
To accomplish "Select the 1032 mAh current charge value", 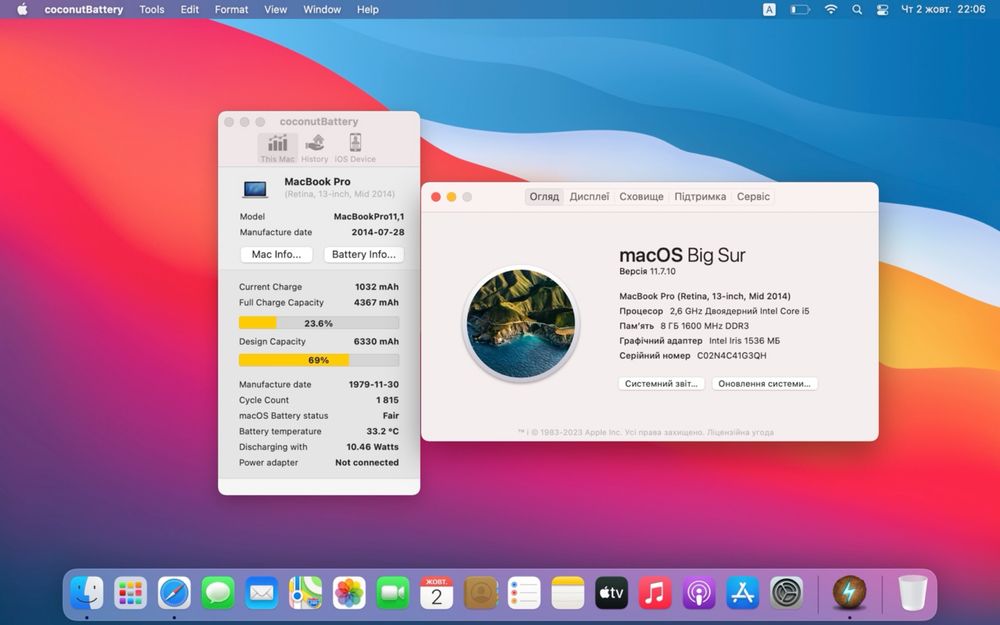I will click(x=376, y=287).
